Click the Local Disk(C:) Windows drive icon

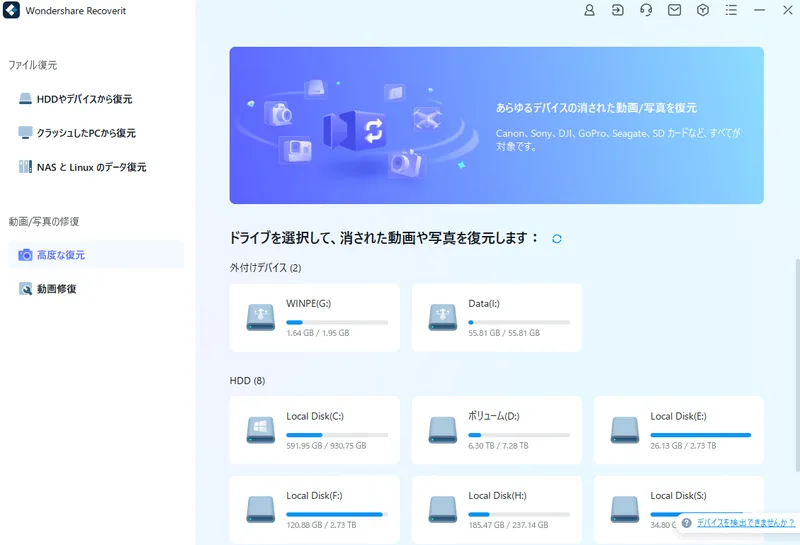(261, 430)
